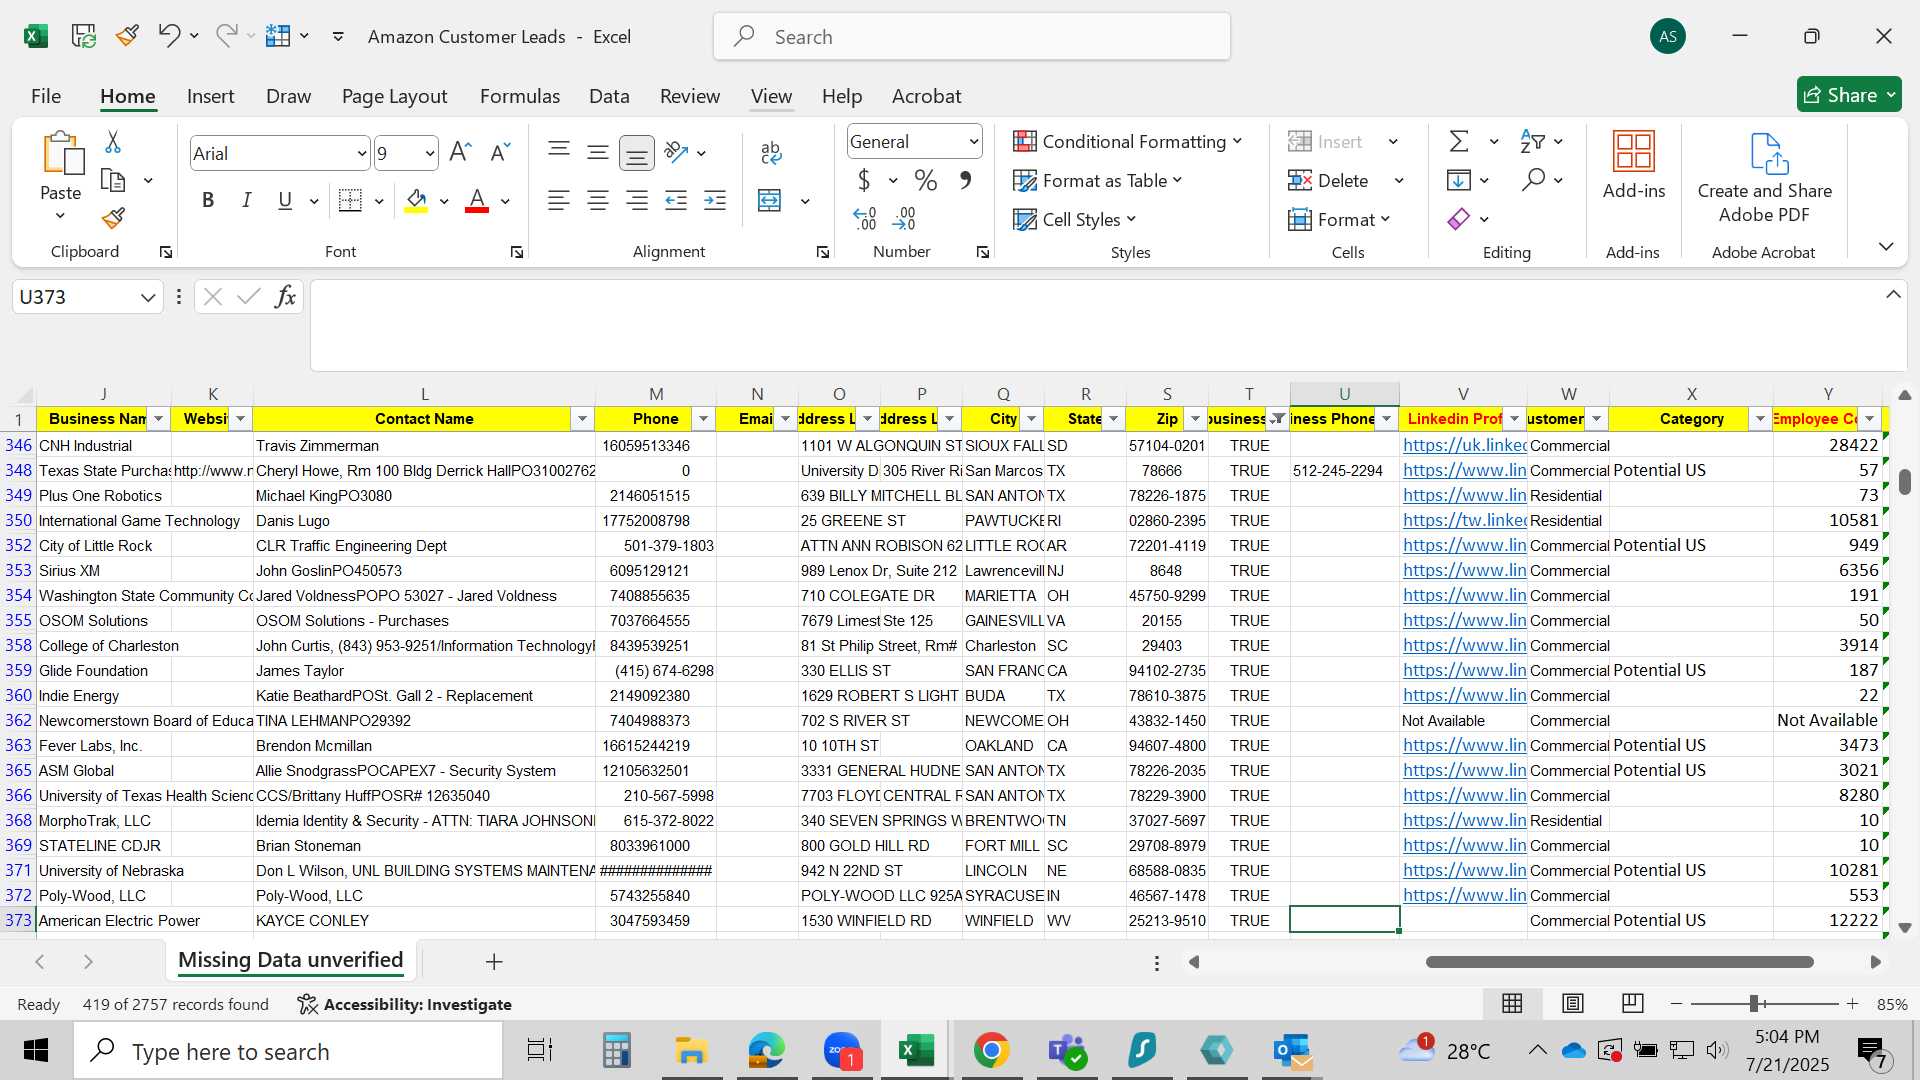Viewport: 1920px width, 1080px height.
Task: Click the AutoSum sigma icon
Action: [1459, 141]
